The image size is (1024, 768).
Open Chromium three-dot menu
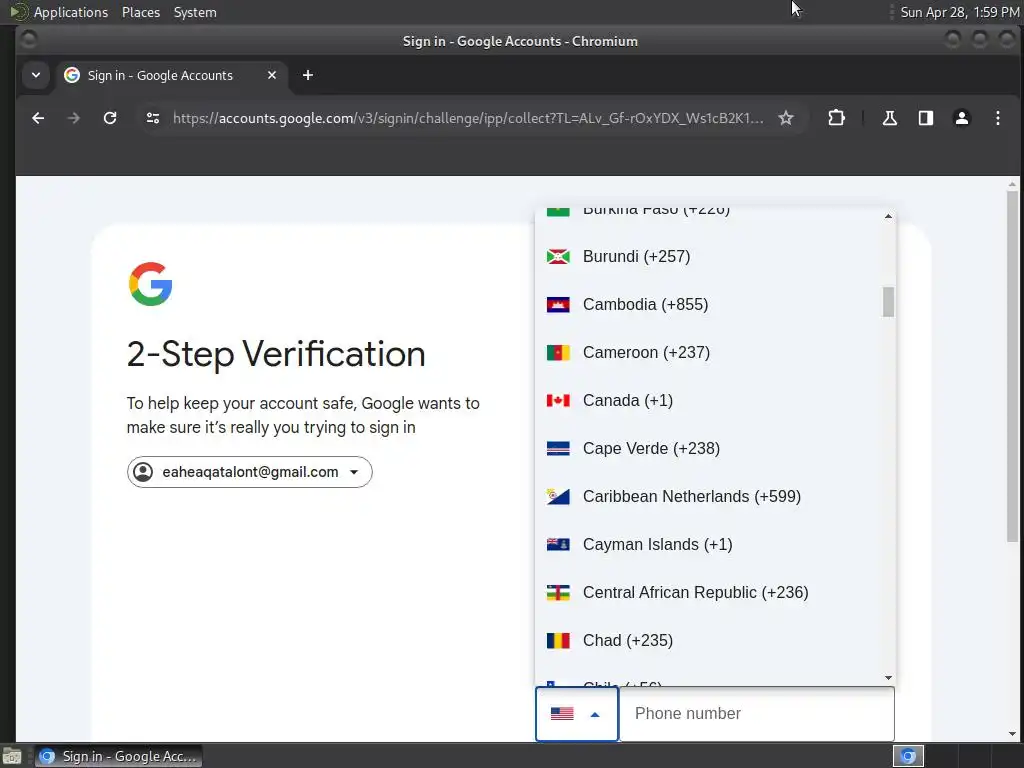[997, 118]
